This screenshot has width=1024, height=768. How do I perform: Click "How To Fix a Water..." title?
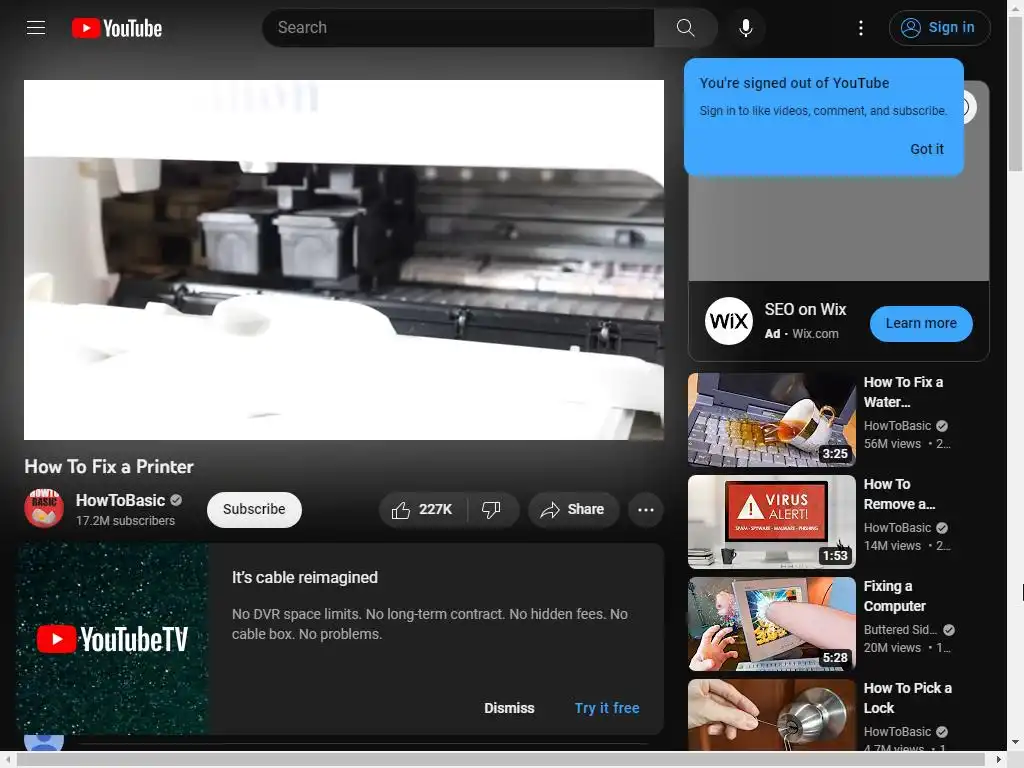click(903, 392)
